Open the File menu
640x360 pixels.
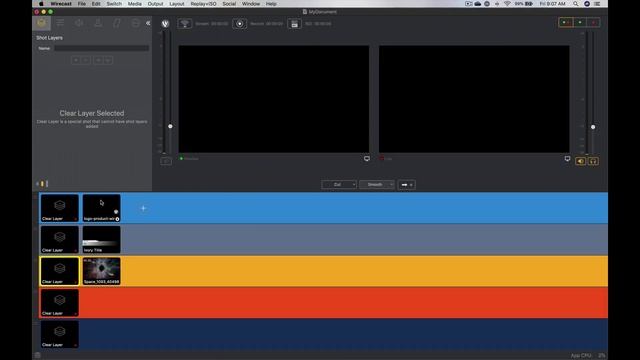82,4
